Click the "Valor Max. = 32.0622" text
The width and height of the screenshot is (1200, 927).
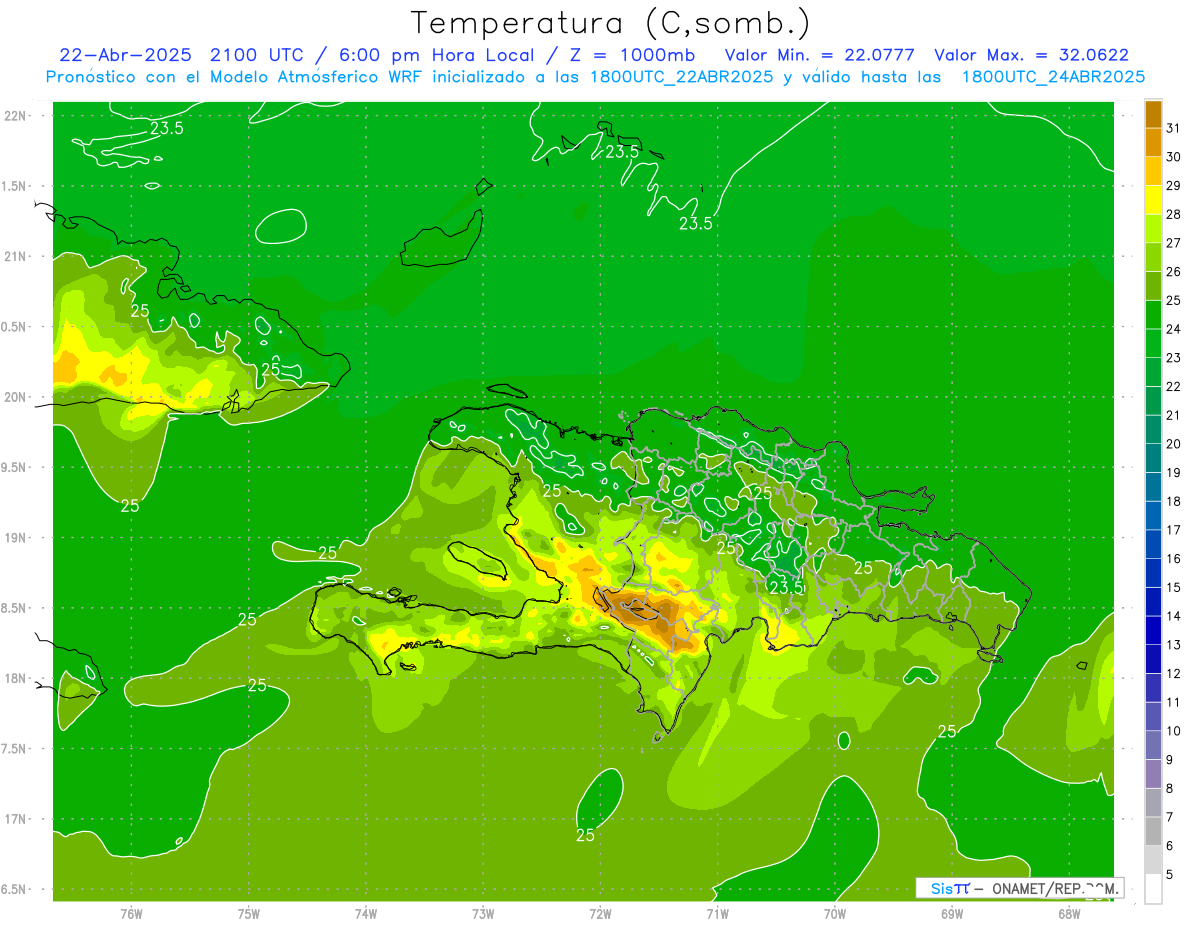1031,55
